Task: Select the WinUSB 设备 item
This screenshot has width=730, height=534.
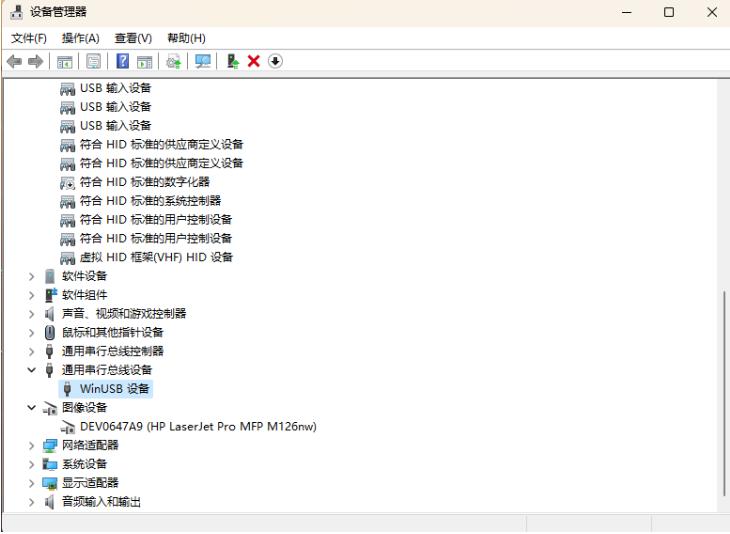Action: pos(115,389)
